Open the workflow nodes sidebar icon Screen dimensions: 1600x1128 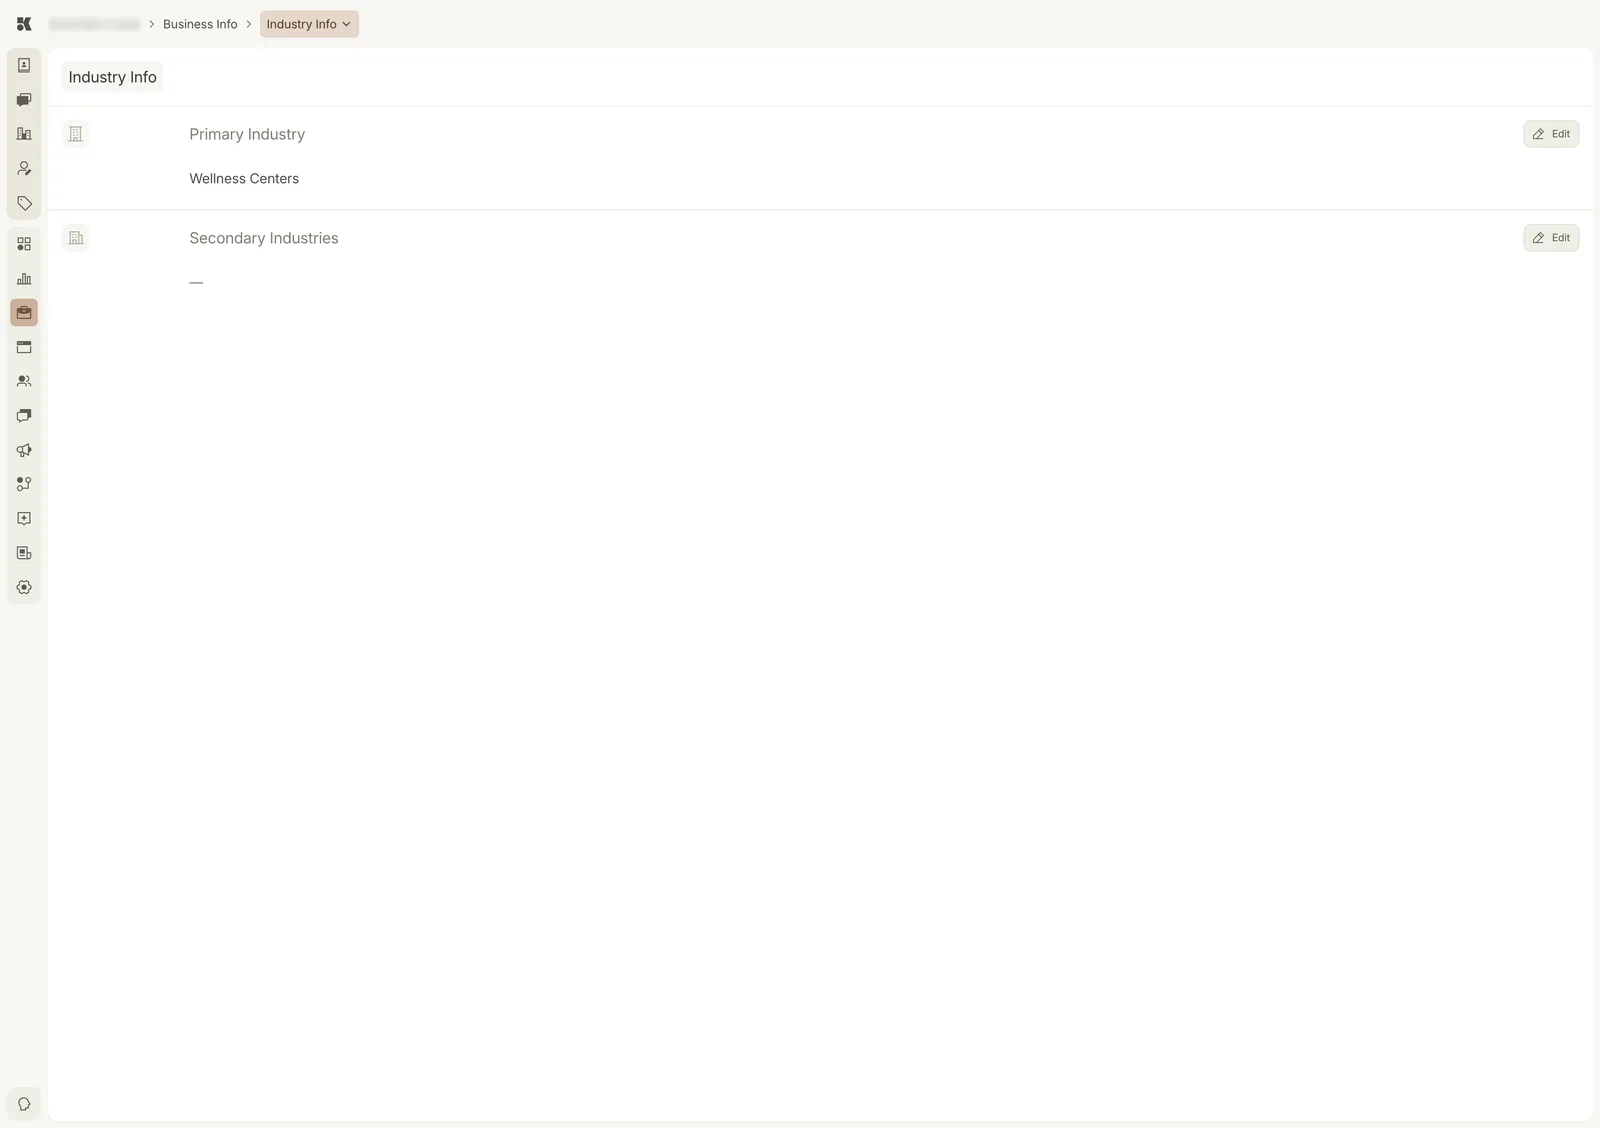pos(24,484)
